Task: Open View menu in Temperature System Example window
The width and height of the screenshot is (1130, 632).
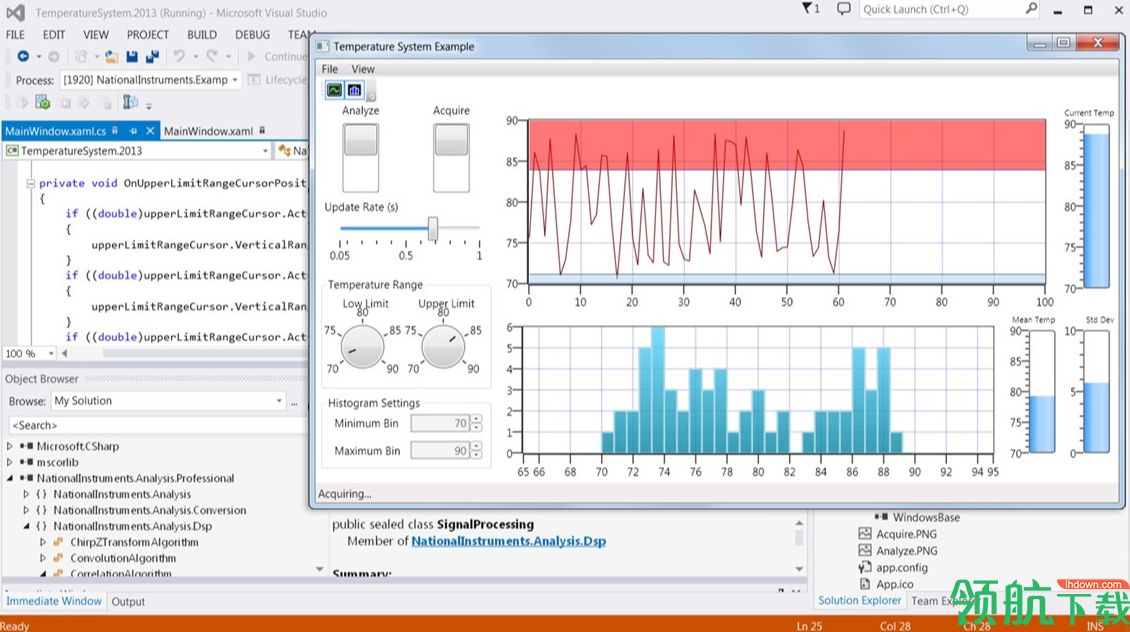Action: pyautogui.click(x=362, y=69)
